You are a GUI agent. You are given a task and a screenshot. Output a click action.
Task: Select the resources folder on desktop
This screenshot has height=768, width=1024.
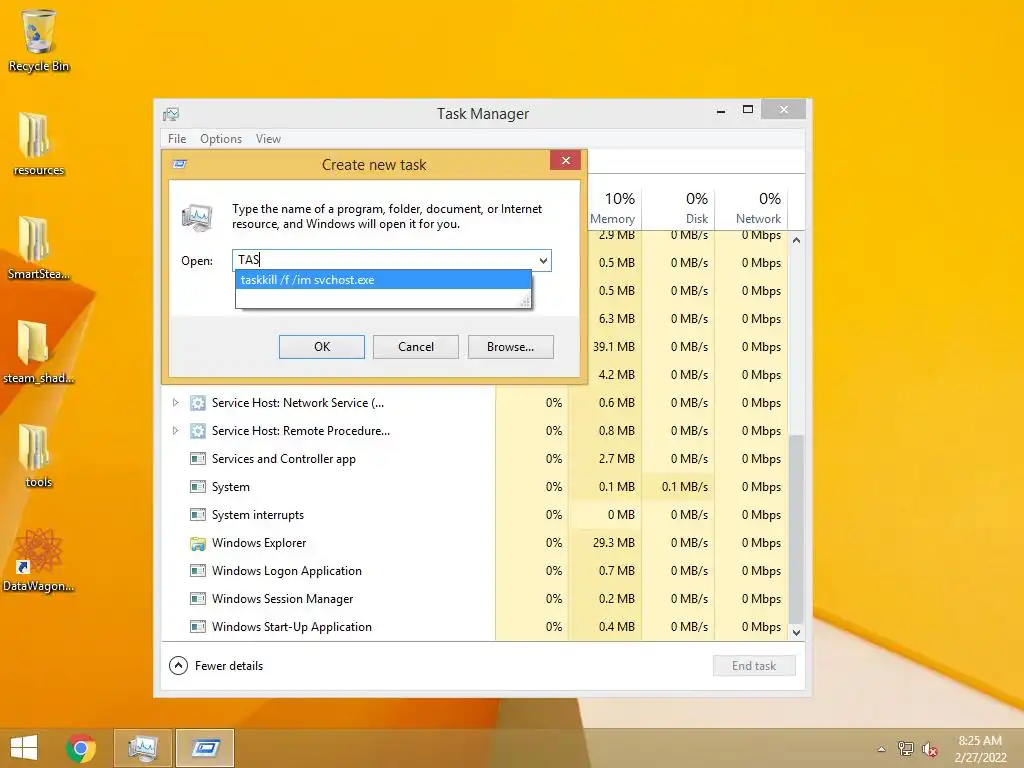click(x=39, y=144)
